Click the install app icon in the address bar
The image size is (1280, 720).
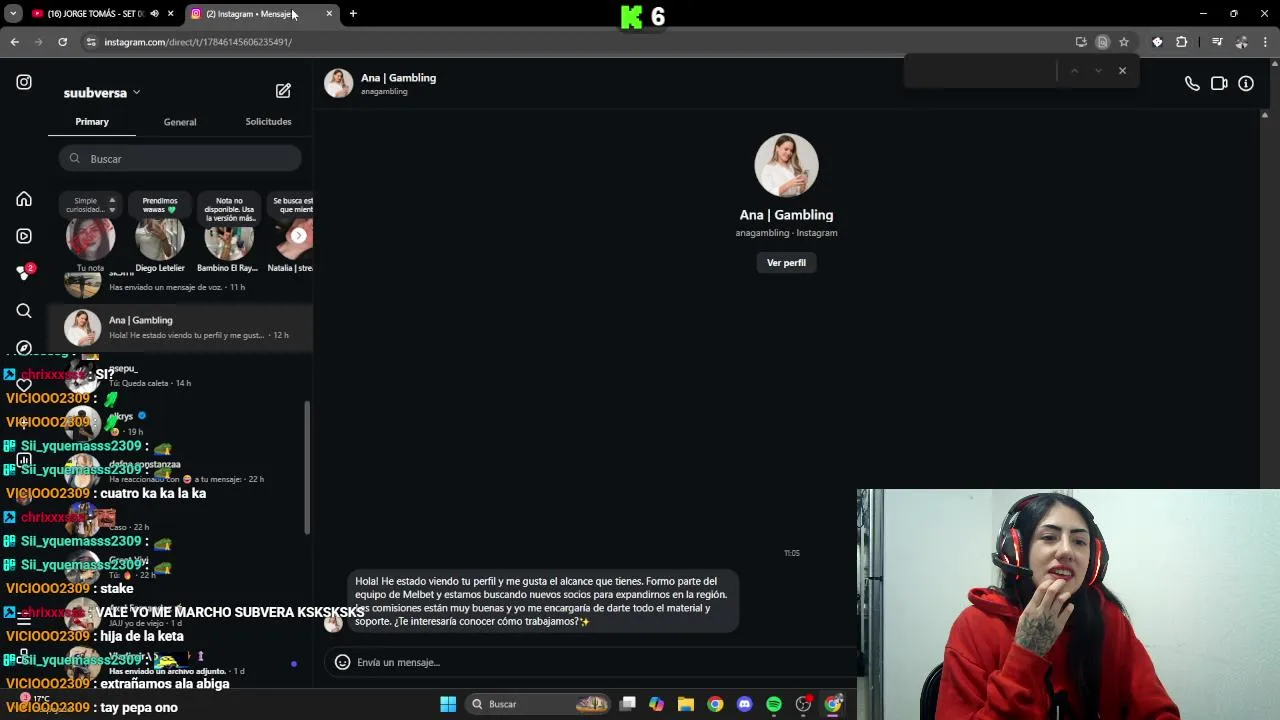point(1081,42)
